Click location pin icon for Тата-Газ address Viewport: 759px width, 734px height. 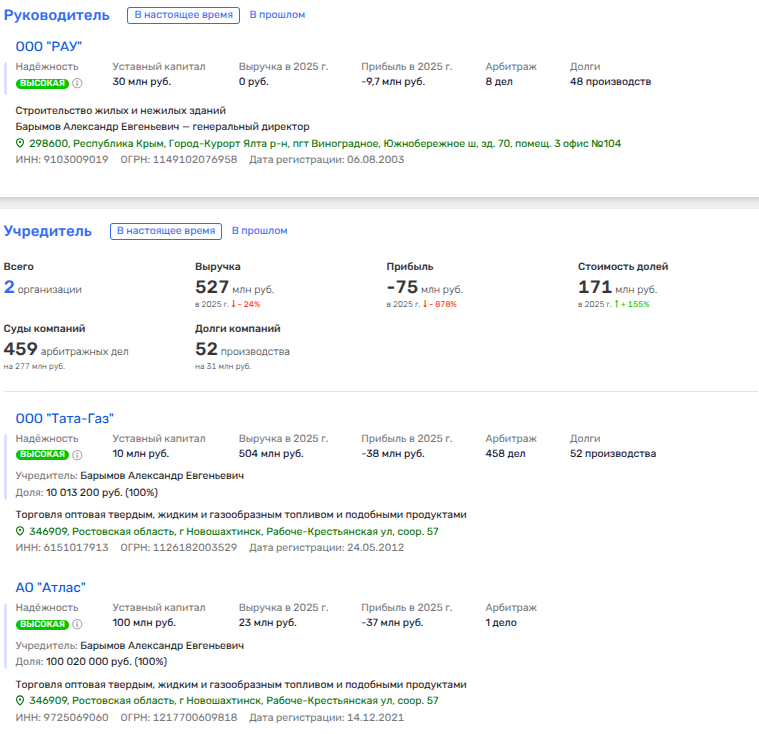pyautogui.click(x=20, y=532)
